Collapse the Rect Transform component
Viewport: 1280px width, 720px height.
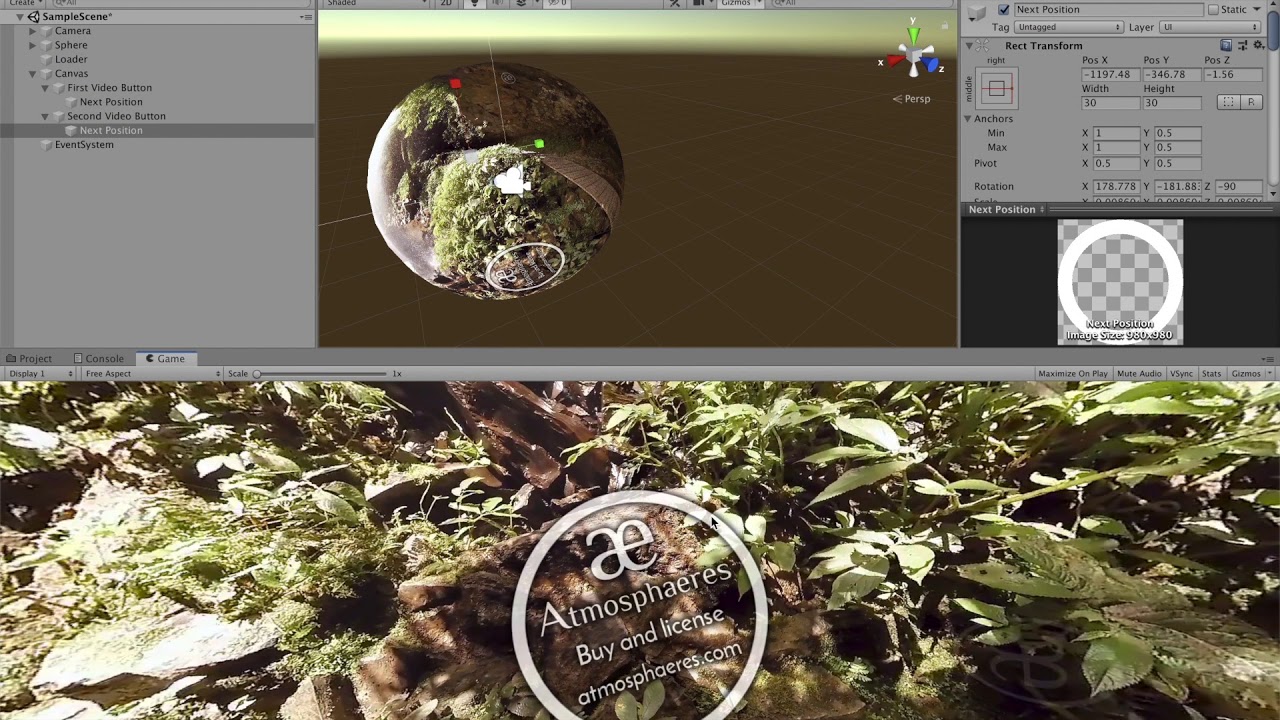click(969, 46)
